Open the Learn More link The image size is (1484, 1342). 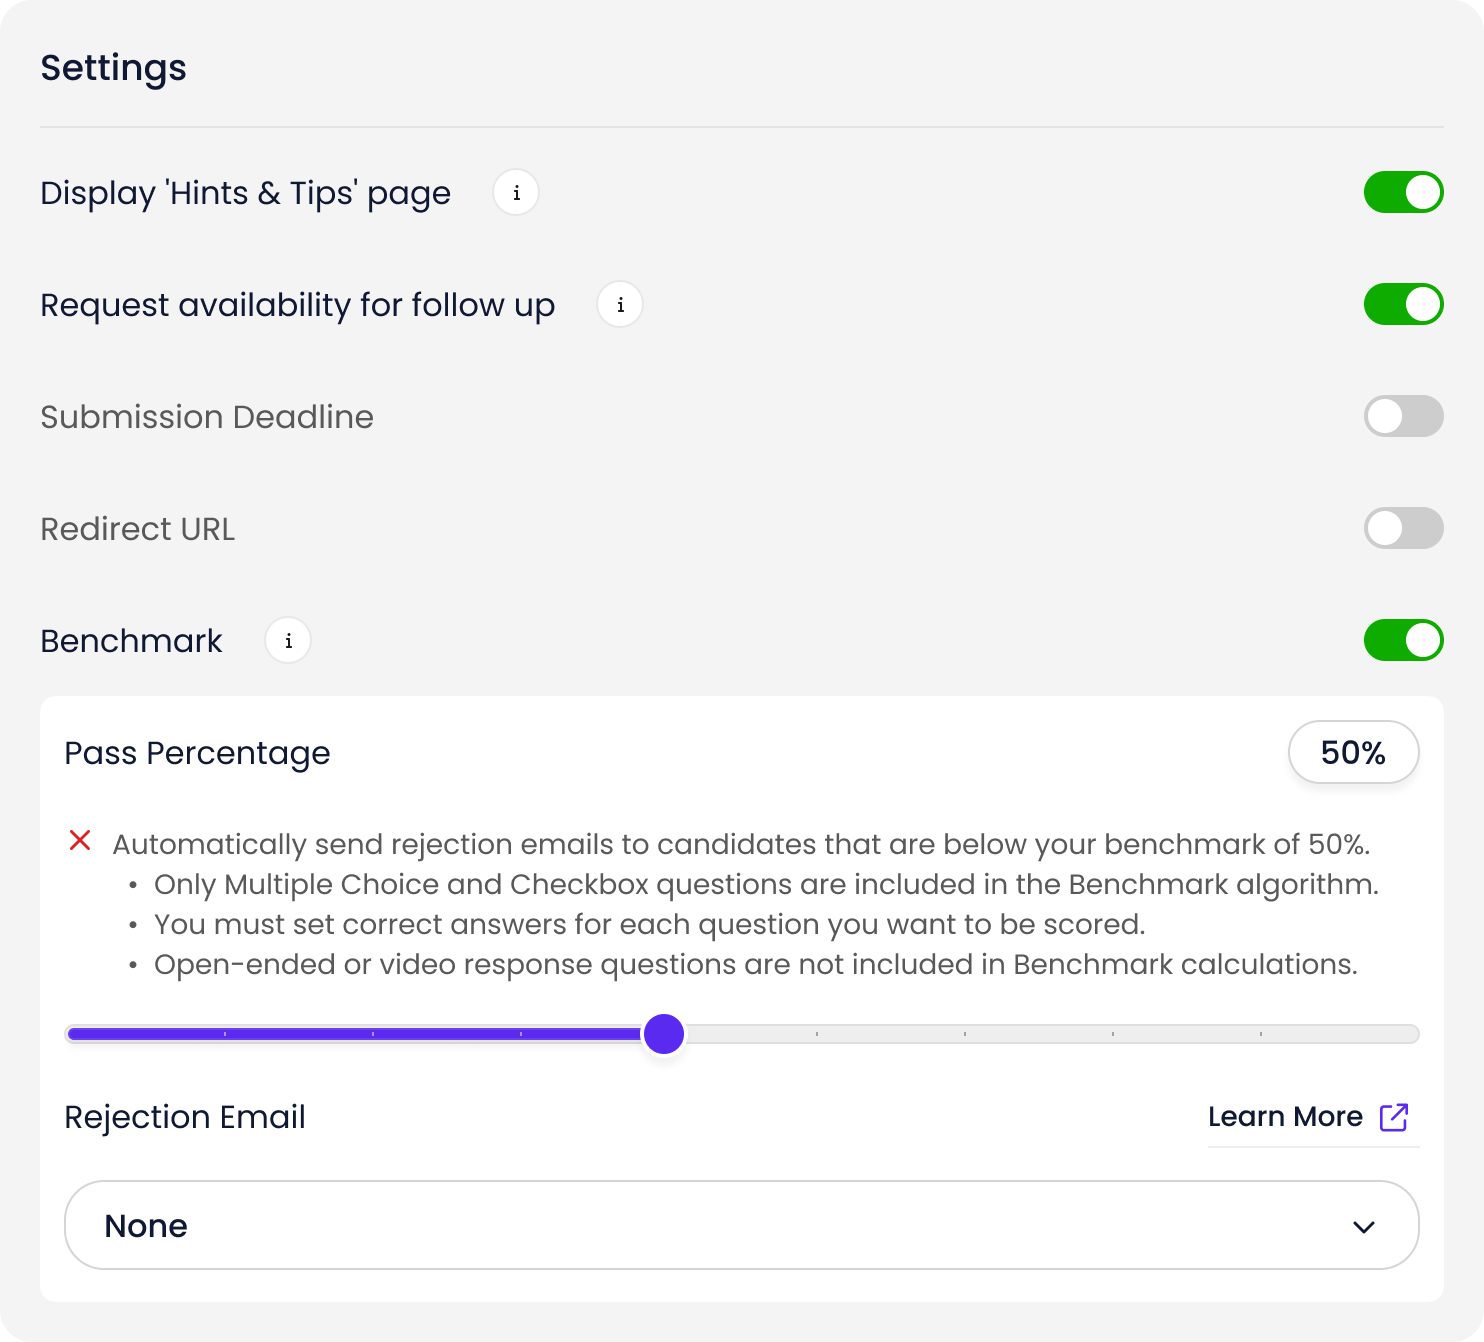click(x=1285, y=1117)
